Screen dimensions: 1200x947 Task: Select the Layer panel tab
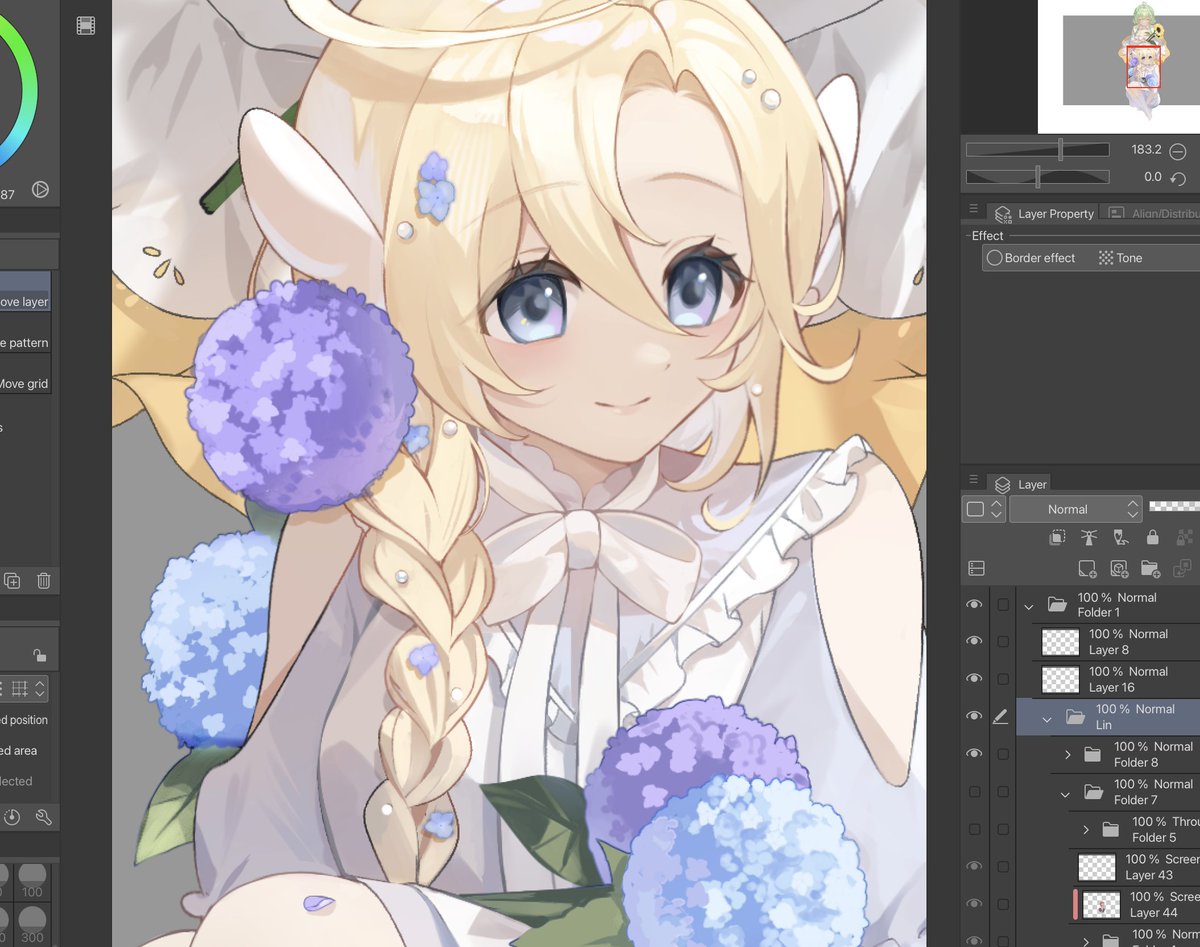(1020, 484)
